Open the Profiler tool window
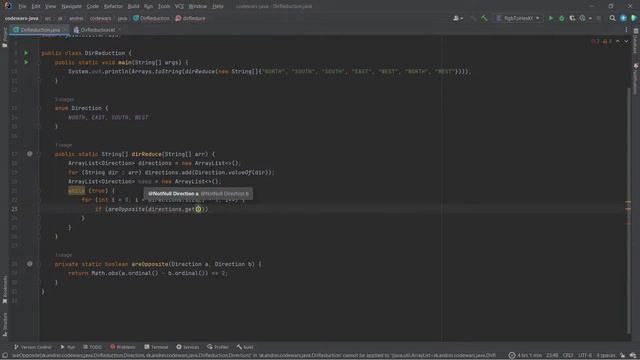This screenshot has width=640, height=360. [x=218, y=347]
